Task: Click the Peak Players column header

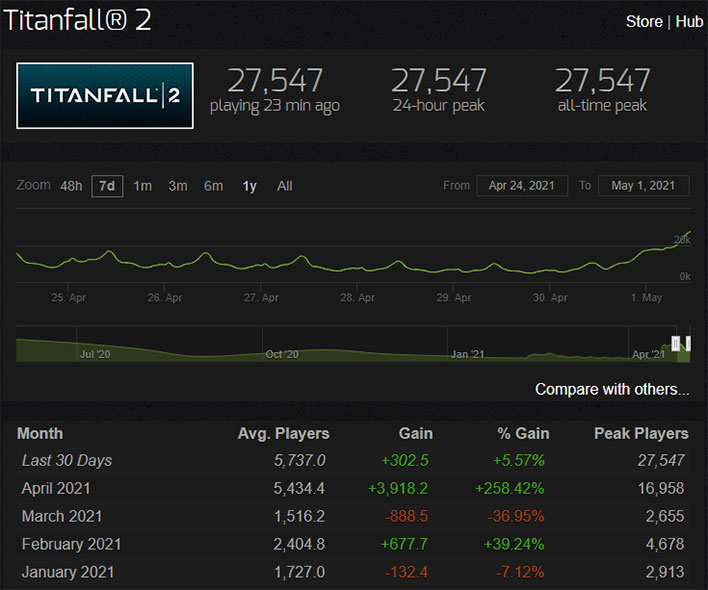Action: pyautogui.click(x=641, y=433)
